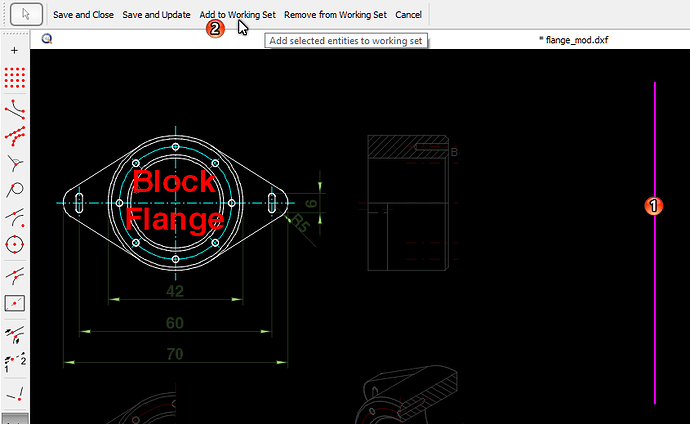Toggle snap on grid red dots icon
690x424 pixels.
(15, 78)
